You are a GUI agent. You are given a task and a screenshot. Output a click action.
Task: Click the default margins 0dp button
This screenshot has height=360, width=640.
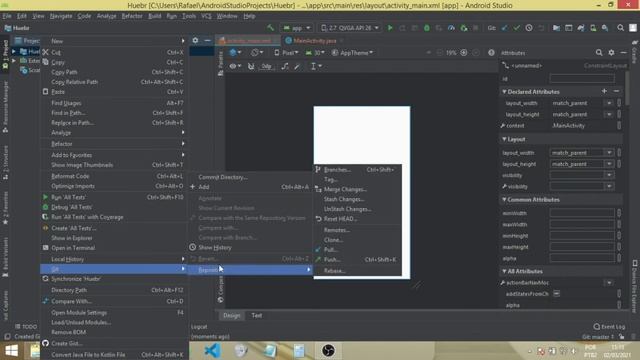tap(267, 66)
